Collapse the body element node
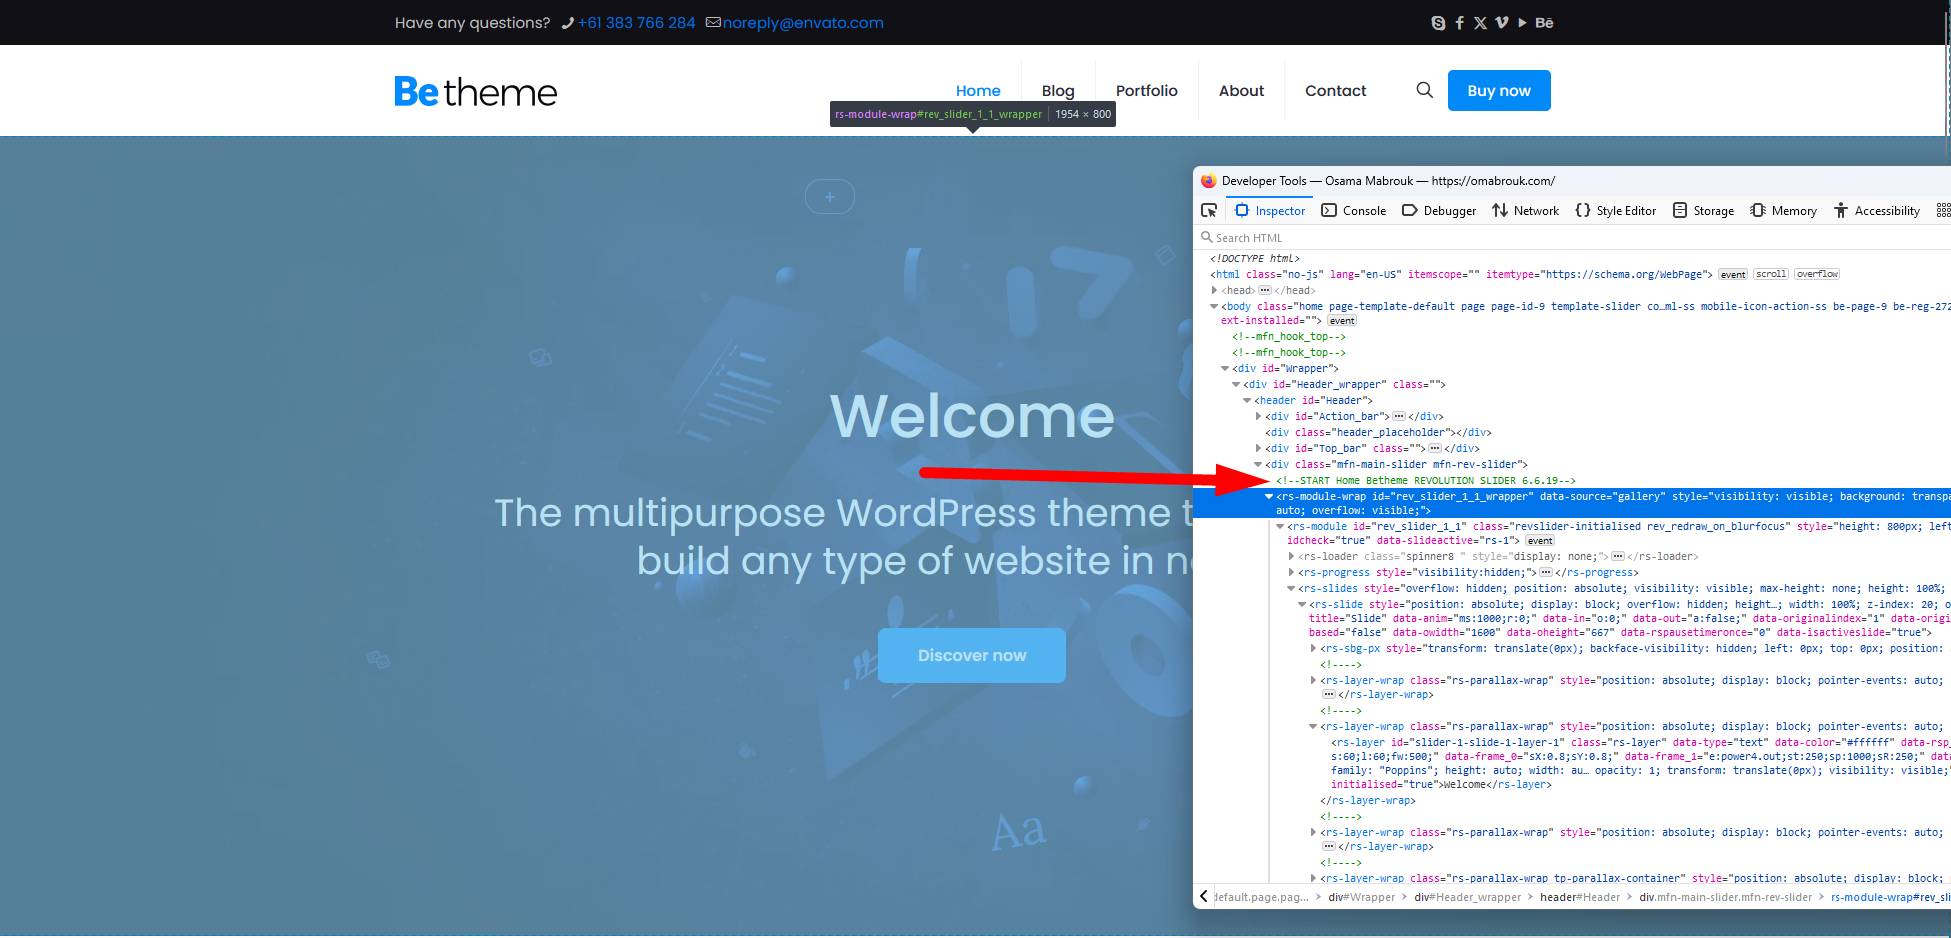Screen dimensions: 1951x938 point(1214,306)
